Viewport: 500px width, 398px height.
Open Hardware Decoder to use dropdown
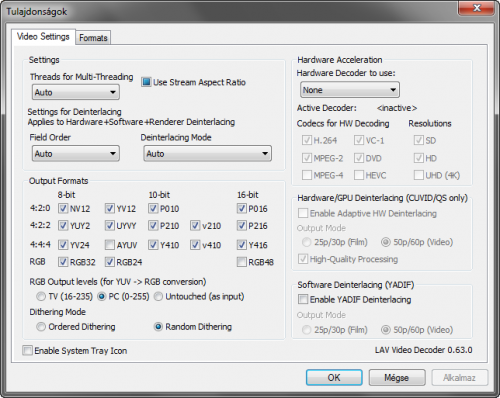tap(350, 90)
